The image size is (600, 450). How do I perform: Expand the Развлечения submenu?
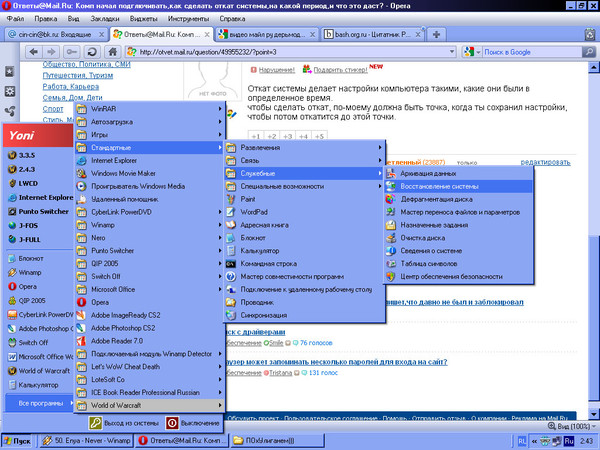click(305, 147)
